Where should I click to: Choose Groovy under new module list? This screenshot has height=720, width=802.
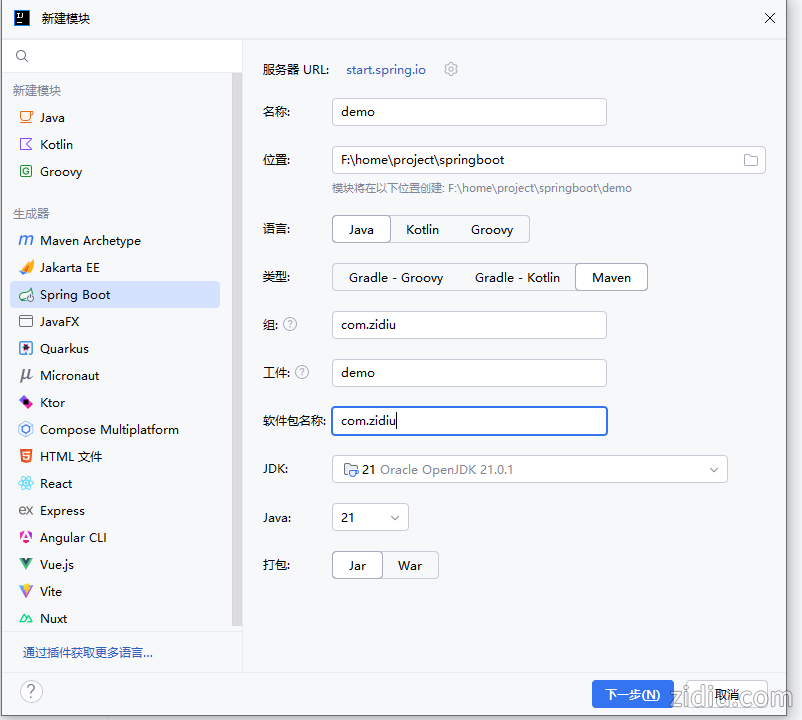pos(60,172)
